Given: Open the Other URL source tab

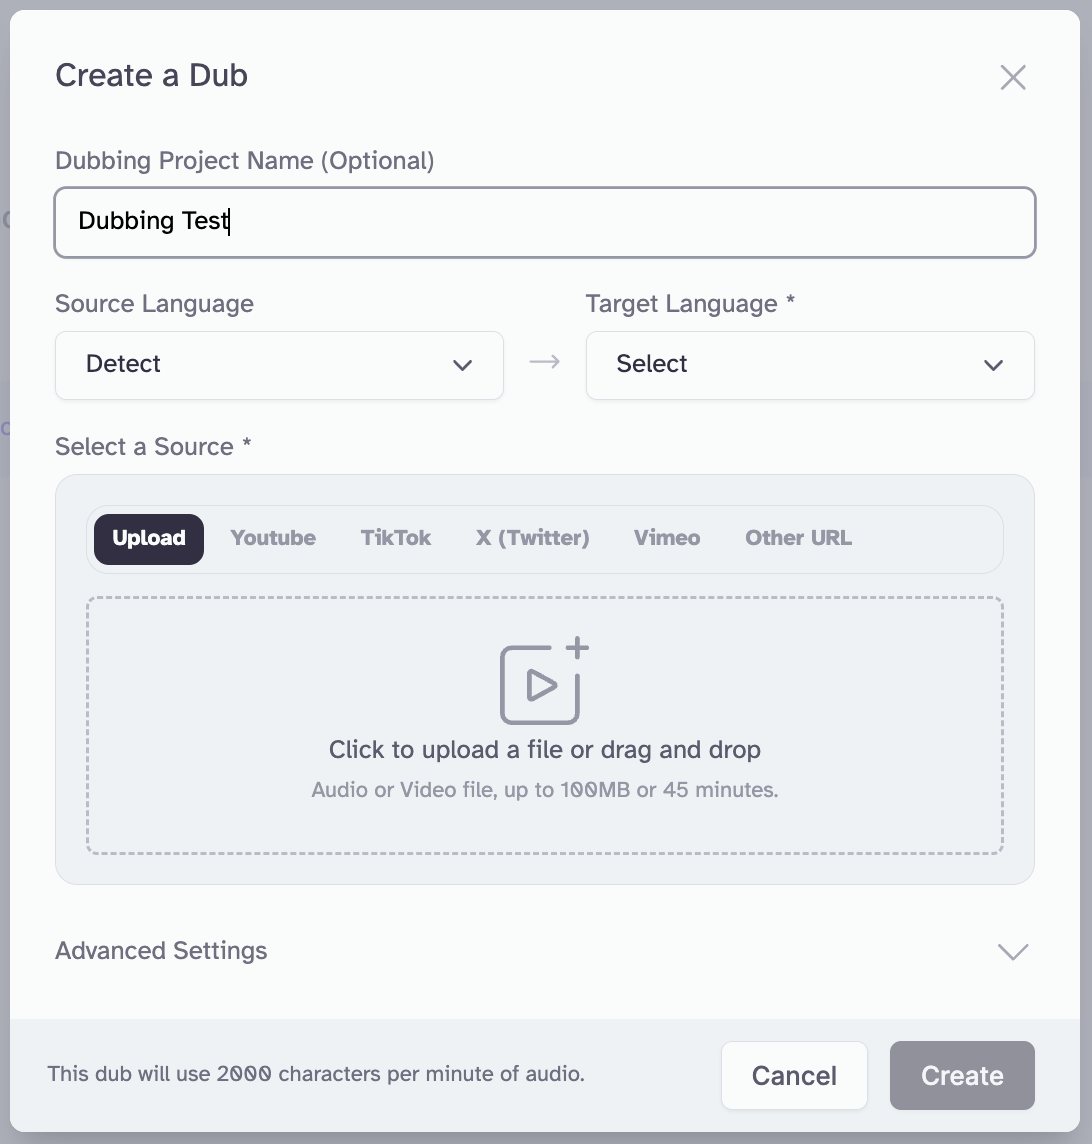Looking at the screenshot, I should pyautogui.click(x=798, y=538).
